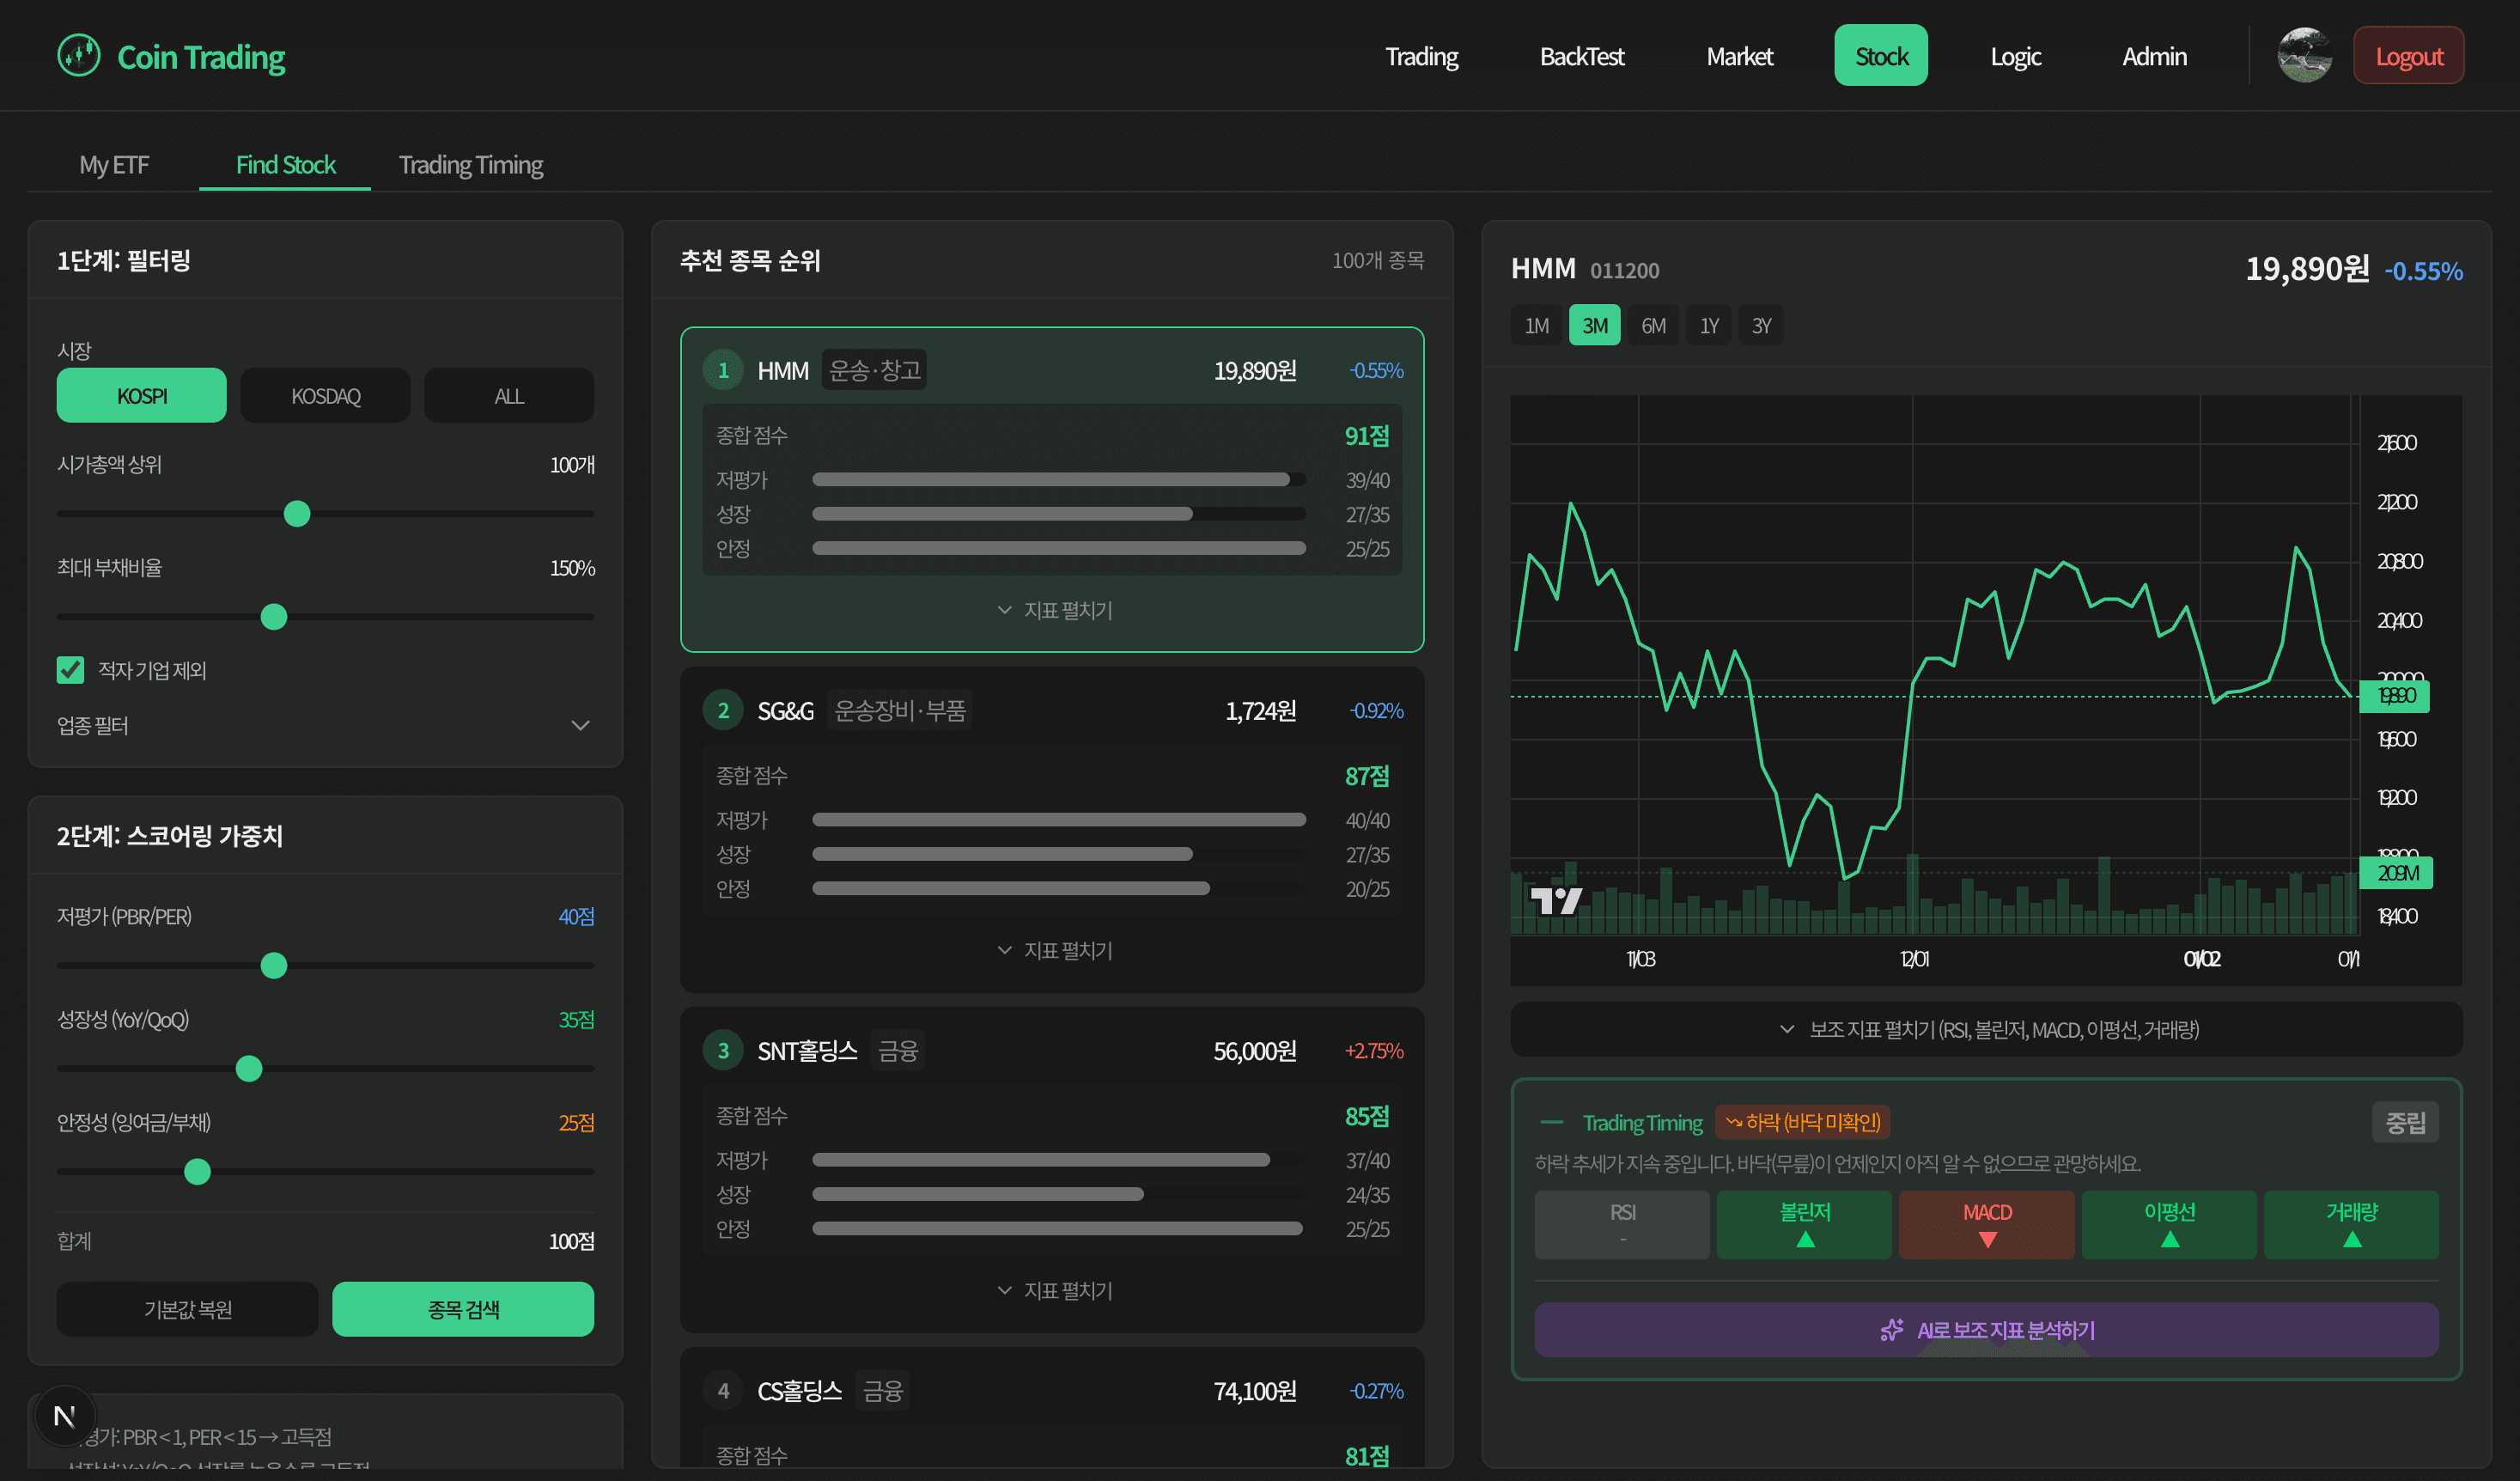2520x1481 pixels.
Task: Select the HMM stock card
Action: [1052, 490]
